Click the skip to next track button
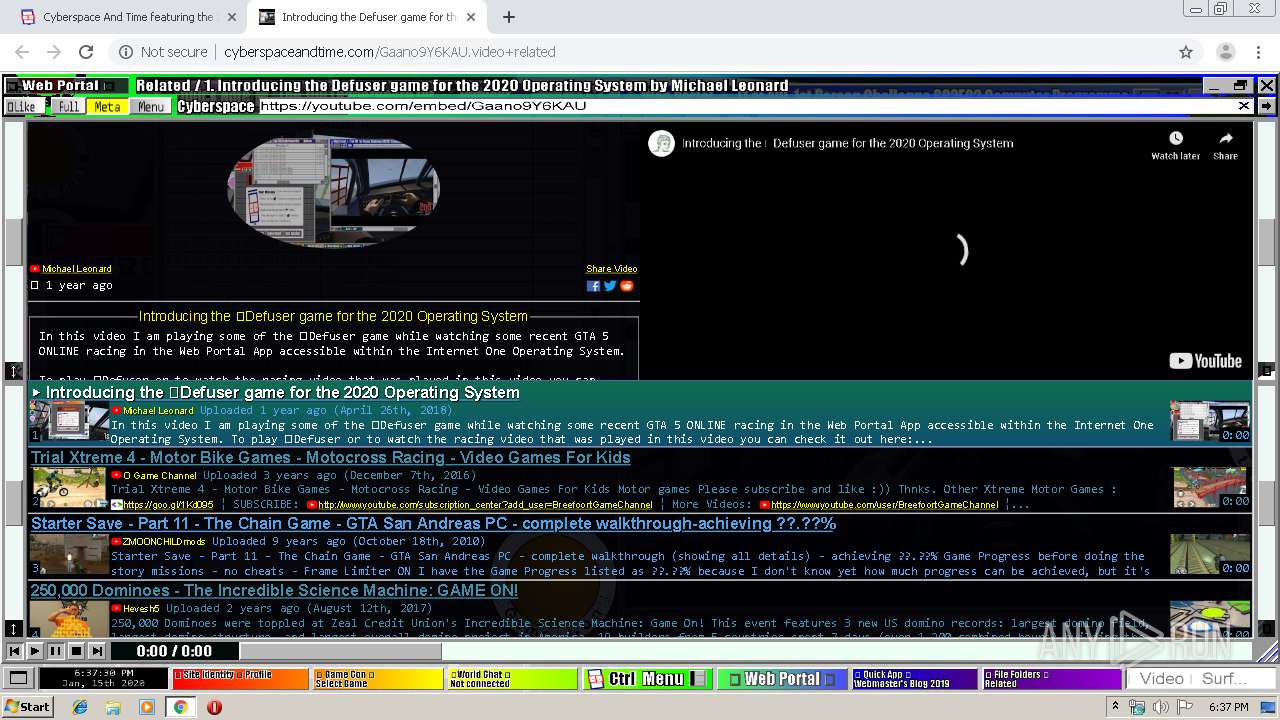This screenshot has width=1280, height=720. point(96,651)
